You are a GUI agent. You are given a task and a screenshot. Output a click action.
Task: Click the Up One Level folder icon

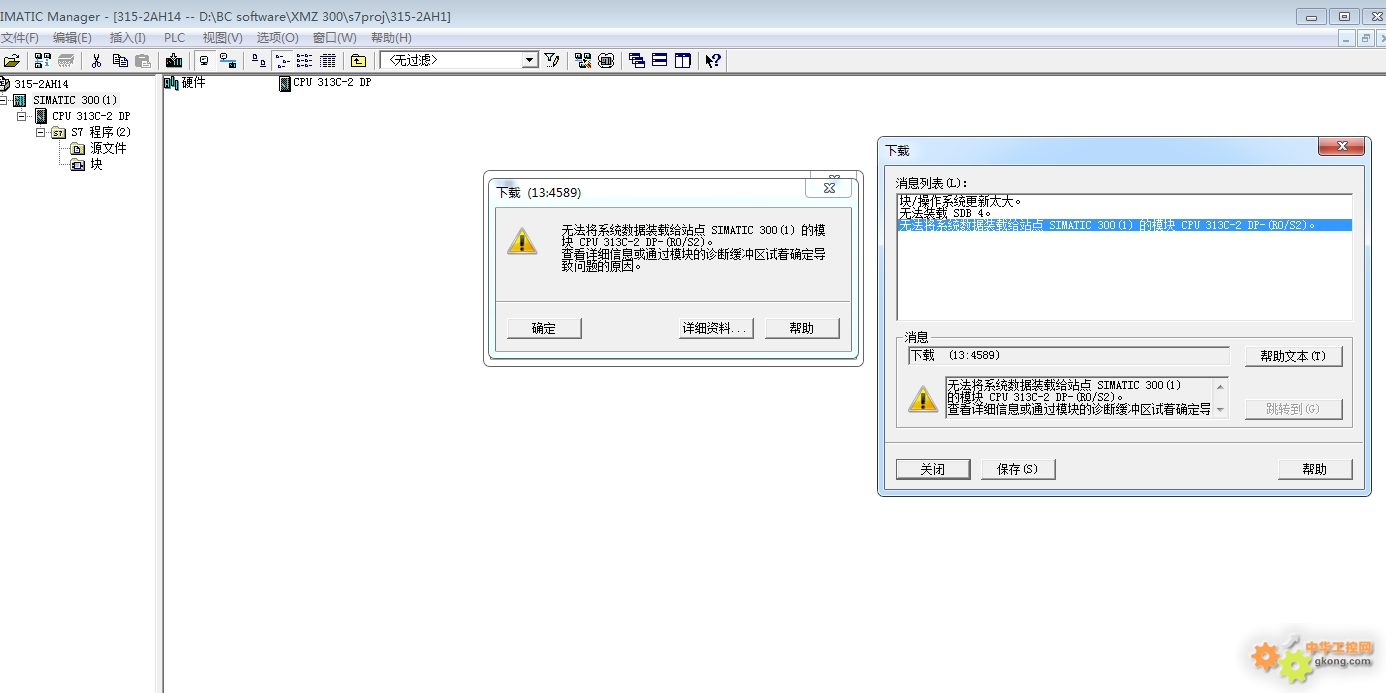358,61
